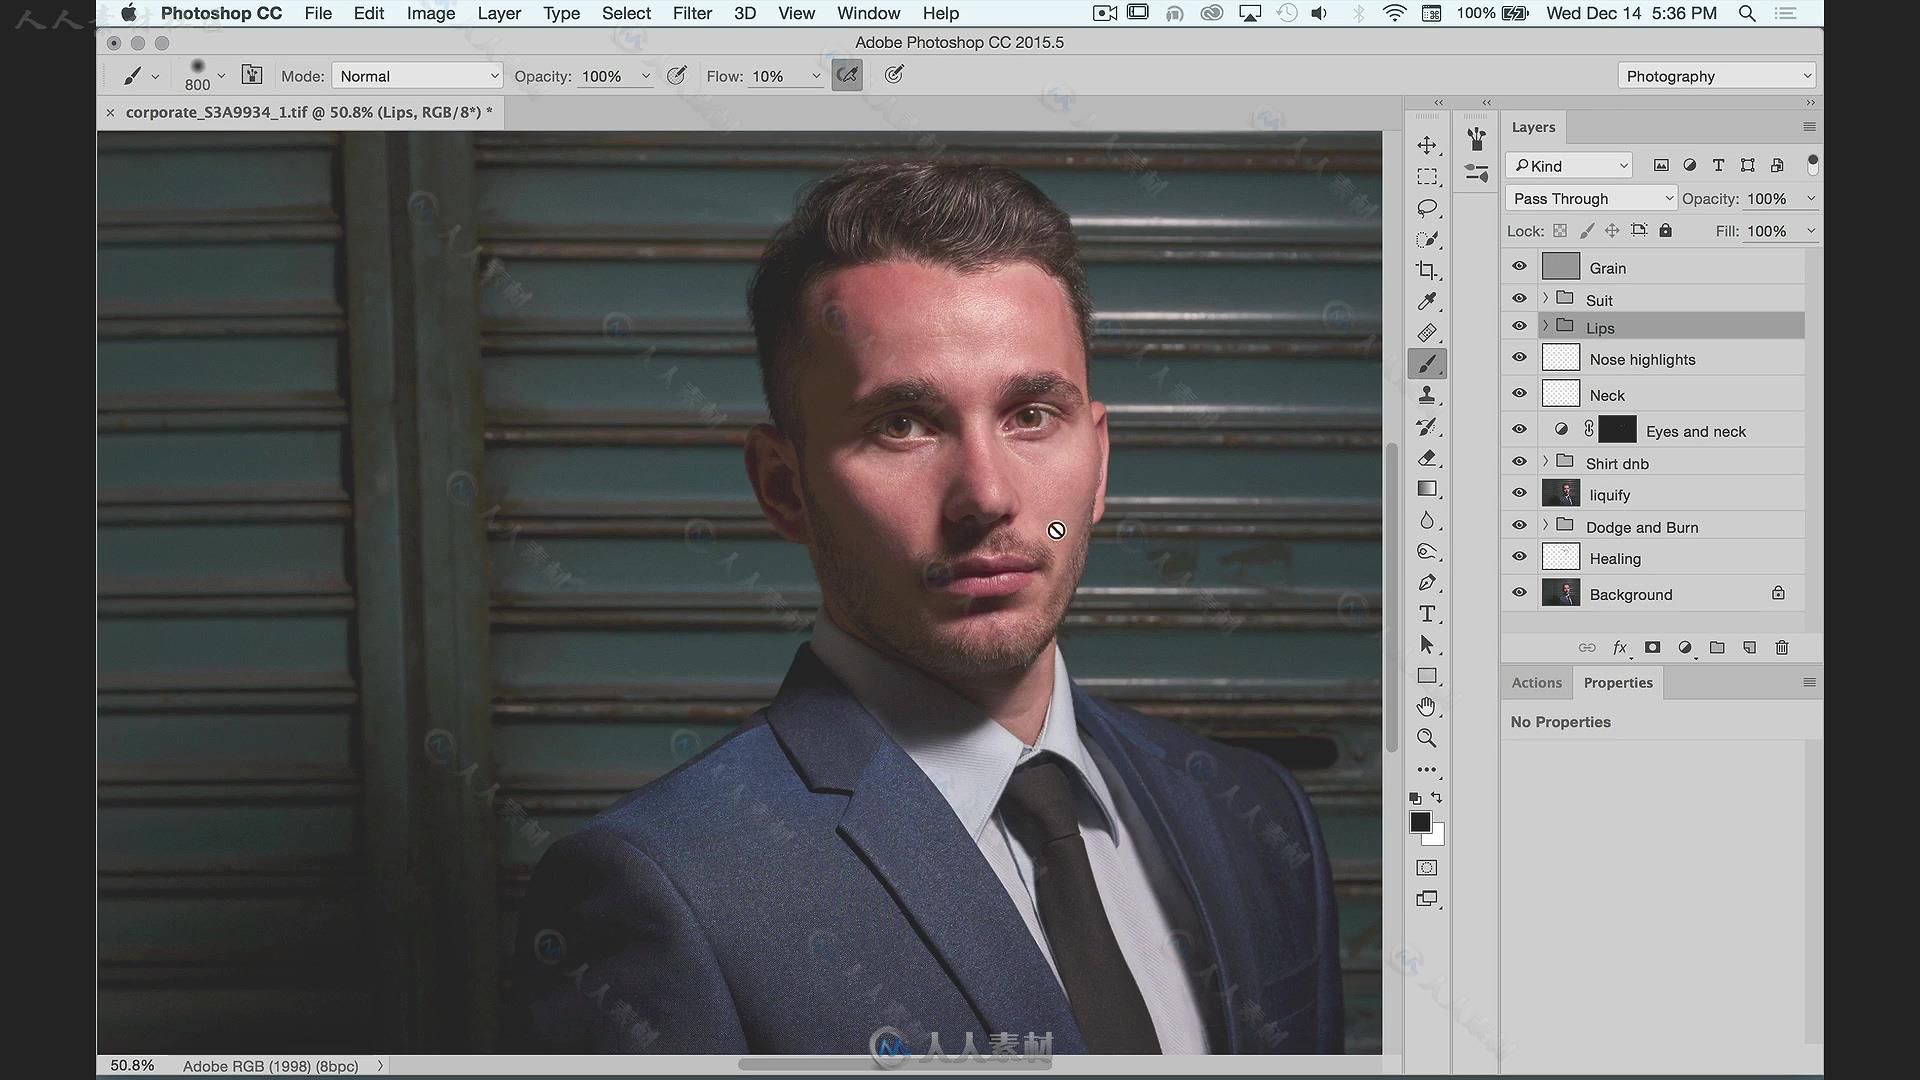Image resolution: width=1920 pixels, height=1080 pixels.
Task: Open the brush panel toggle icon
Action: pos(252,75)
